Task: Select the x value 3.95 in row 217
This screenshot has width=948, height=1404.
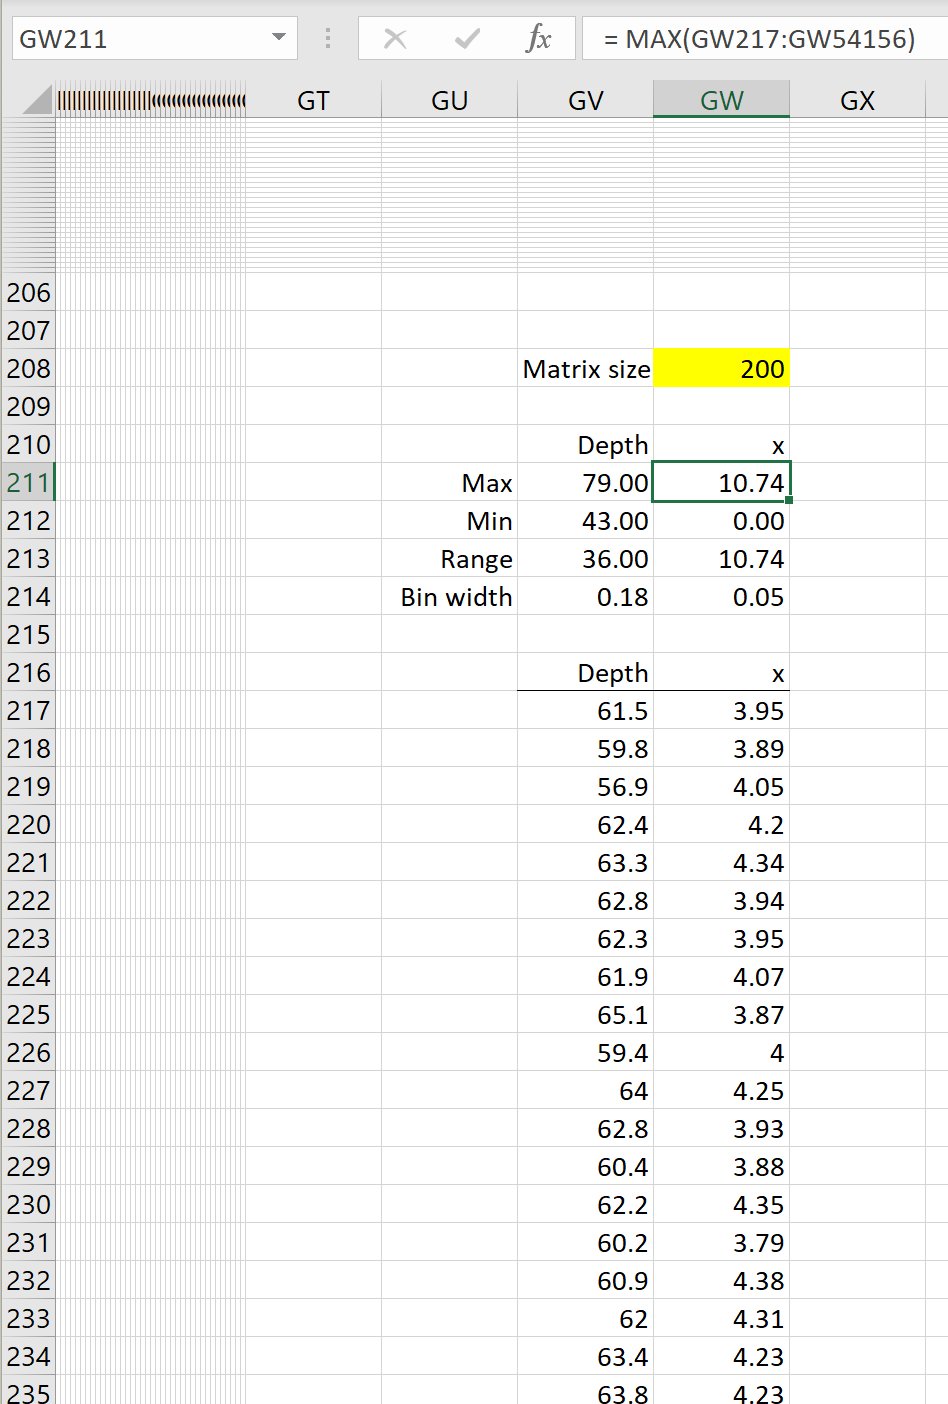Action: [x=721, y=710]
